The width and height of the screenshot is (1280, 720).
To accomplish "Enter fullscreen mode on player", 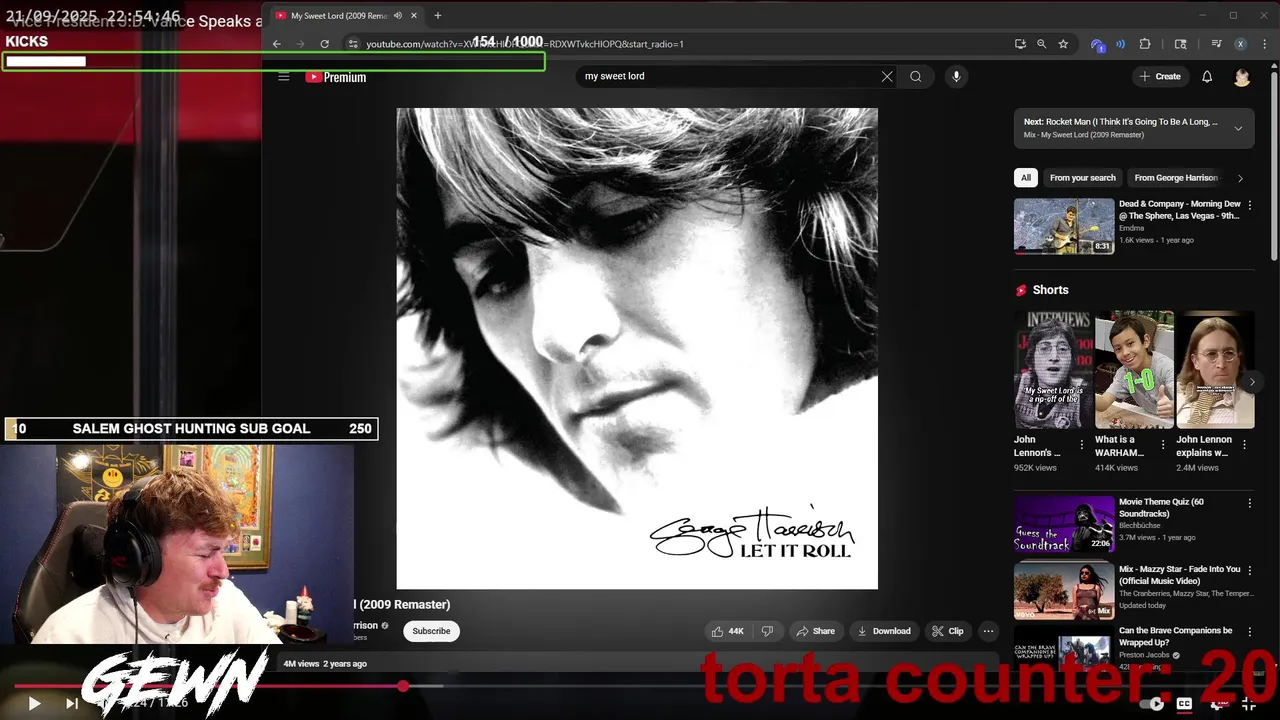I will click(x=1248, y=703).
